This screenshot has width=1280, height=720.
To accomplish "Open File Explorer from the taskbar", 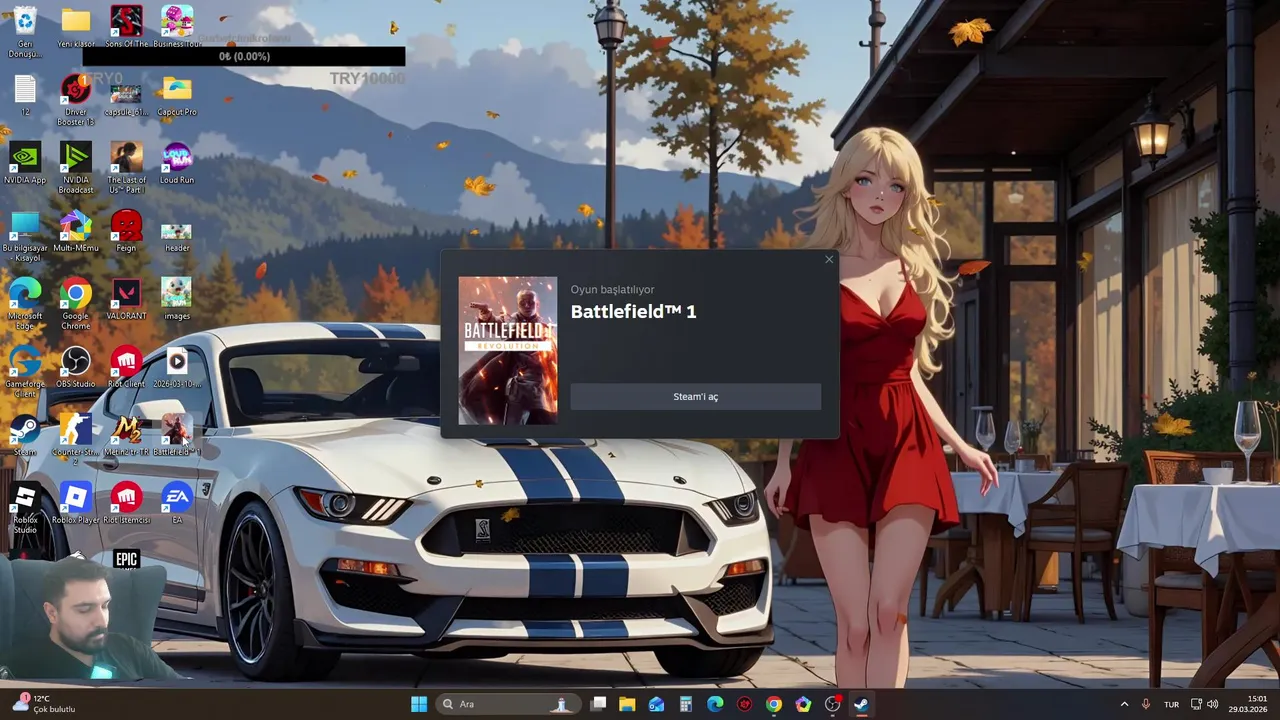I will (627, 704).
